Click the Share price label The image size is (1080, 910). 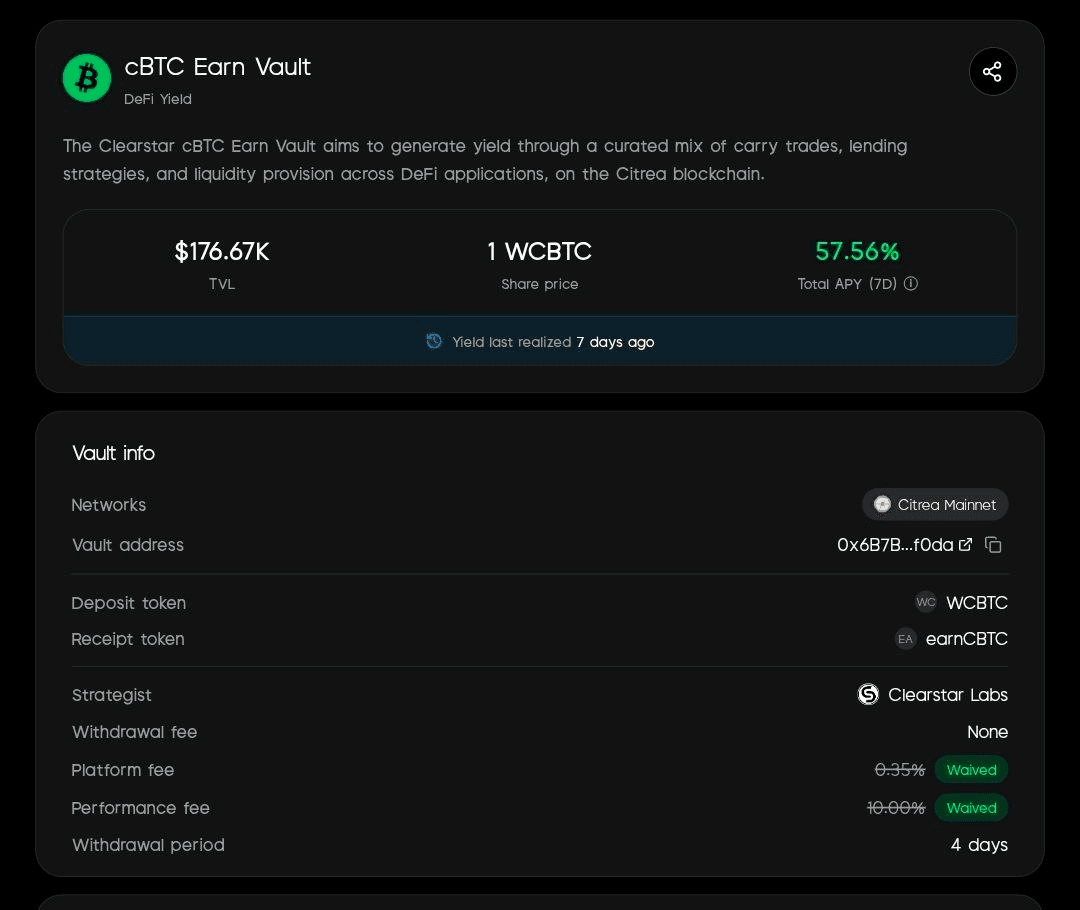tap(539, 284)
